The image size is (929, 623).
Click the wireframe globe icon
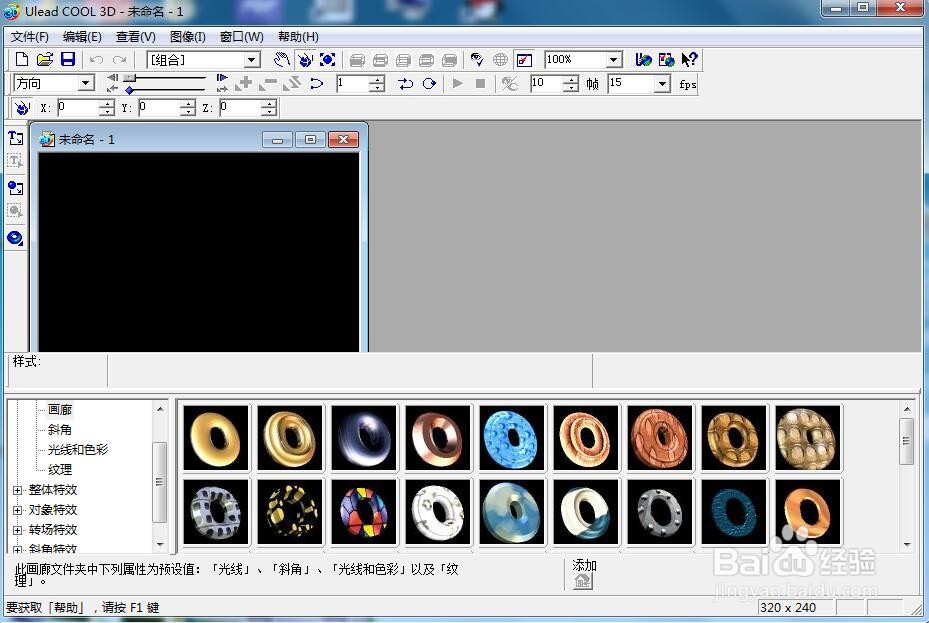[500, 59]
